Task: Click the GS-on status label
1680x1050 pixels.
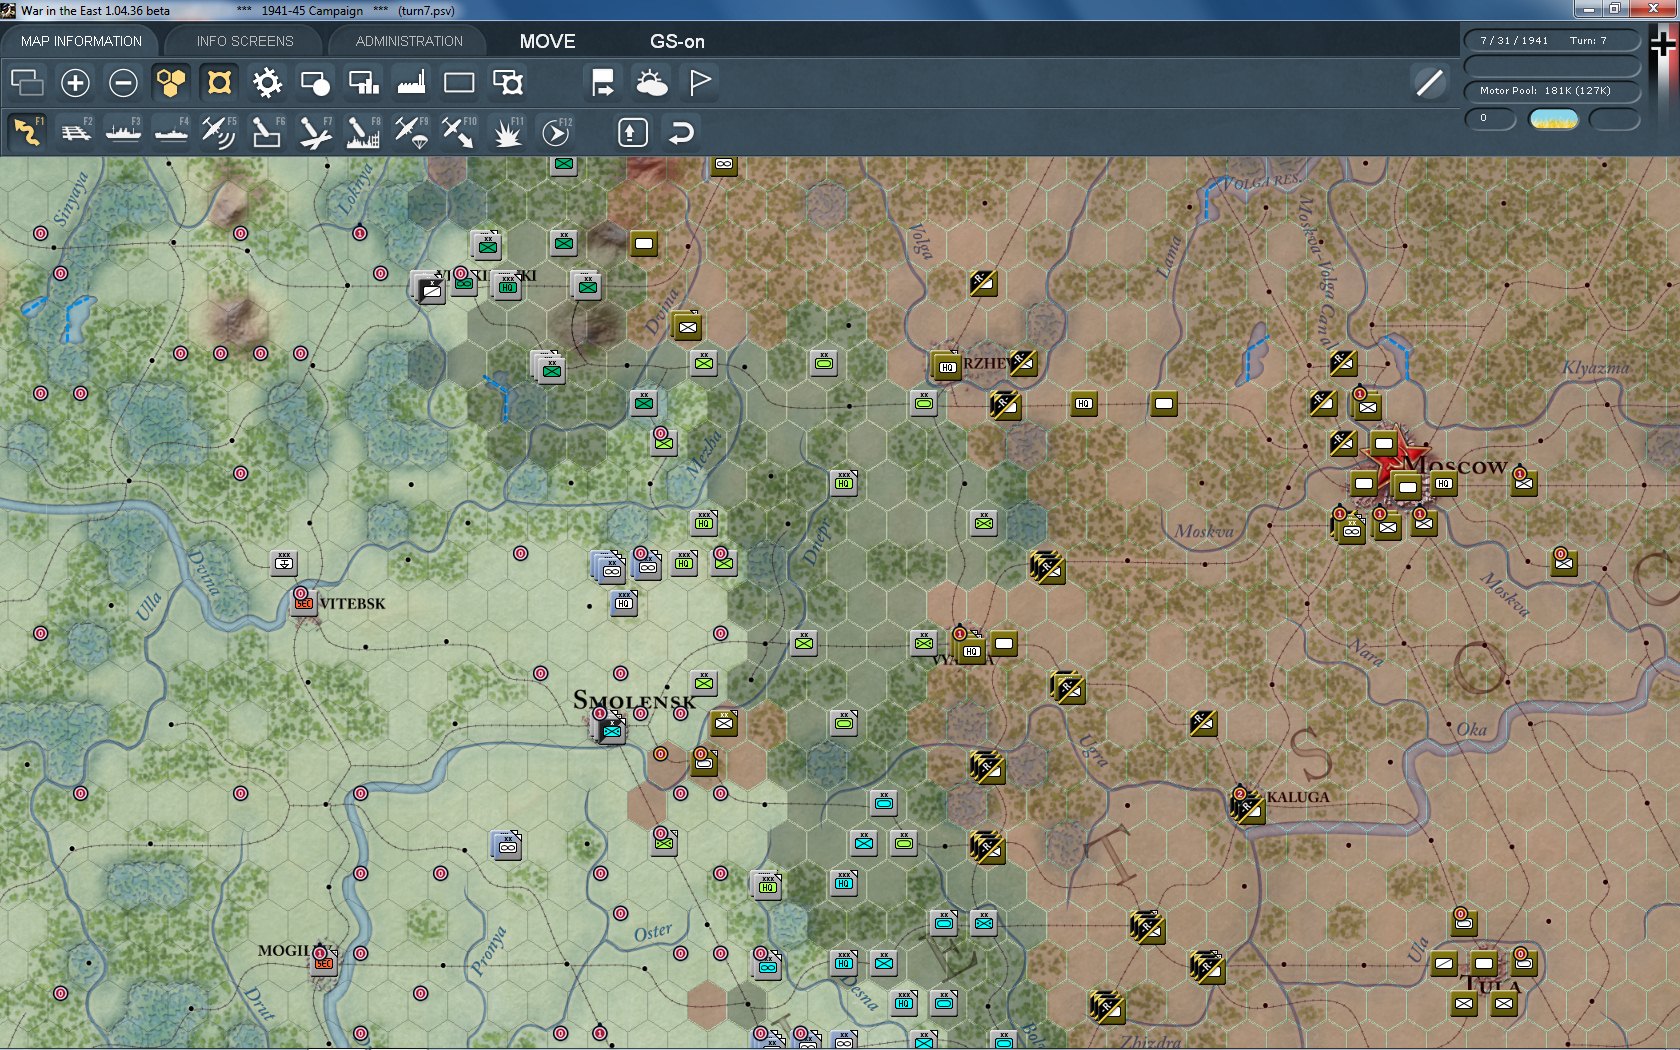Action: [677, 41]
